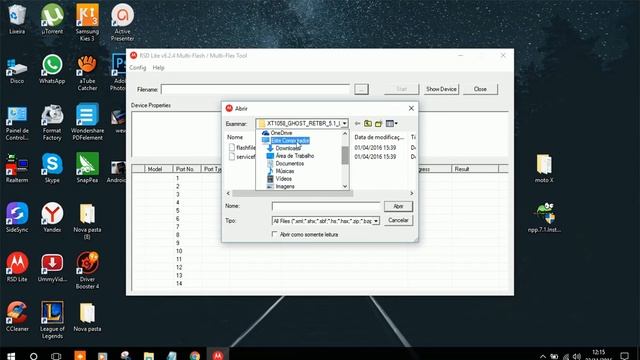
Task: Open the Windows Start menu
Action: click(x=11, y=356)
